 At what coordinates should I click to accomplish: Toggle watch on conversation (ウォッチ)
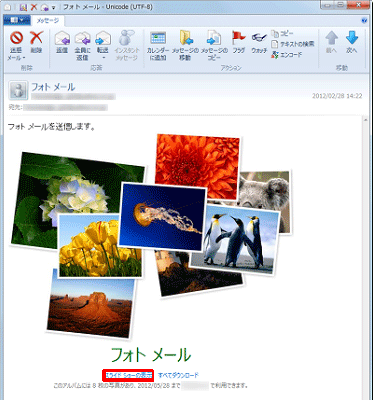(259, 43)
